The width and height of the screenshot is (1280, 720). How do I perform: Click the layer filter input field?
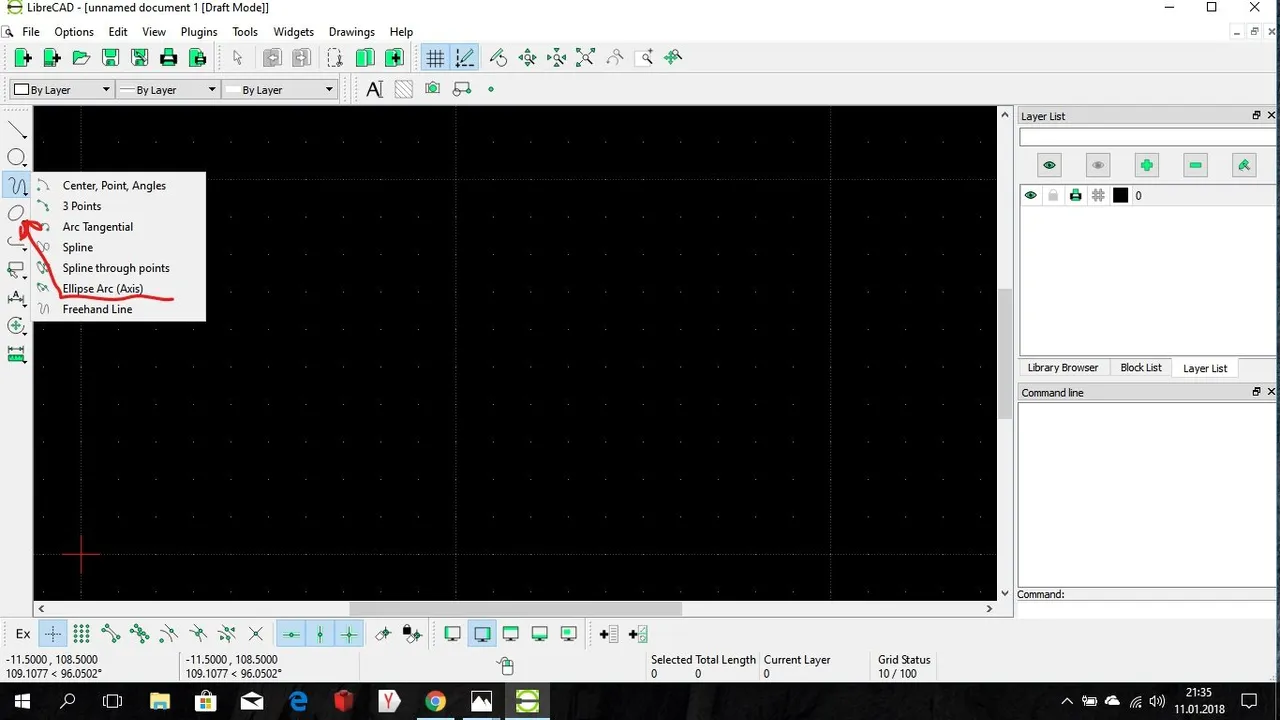[1147, 136]
